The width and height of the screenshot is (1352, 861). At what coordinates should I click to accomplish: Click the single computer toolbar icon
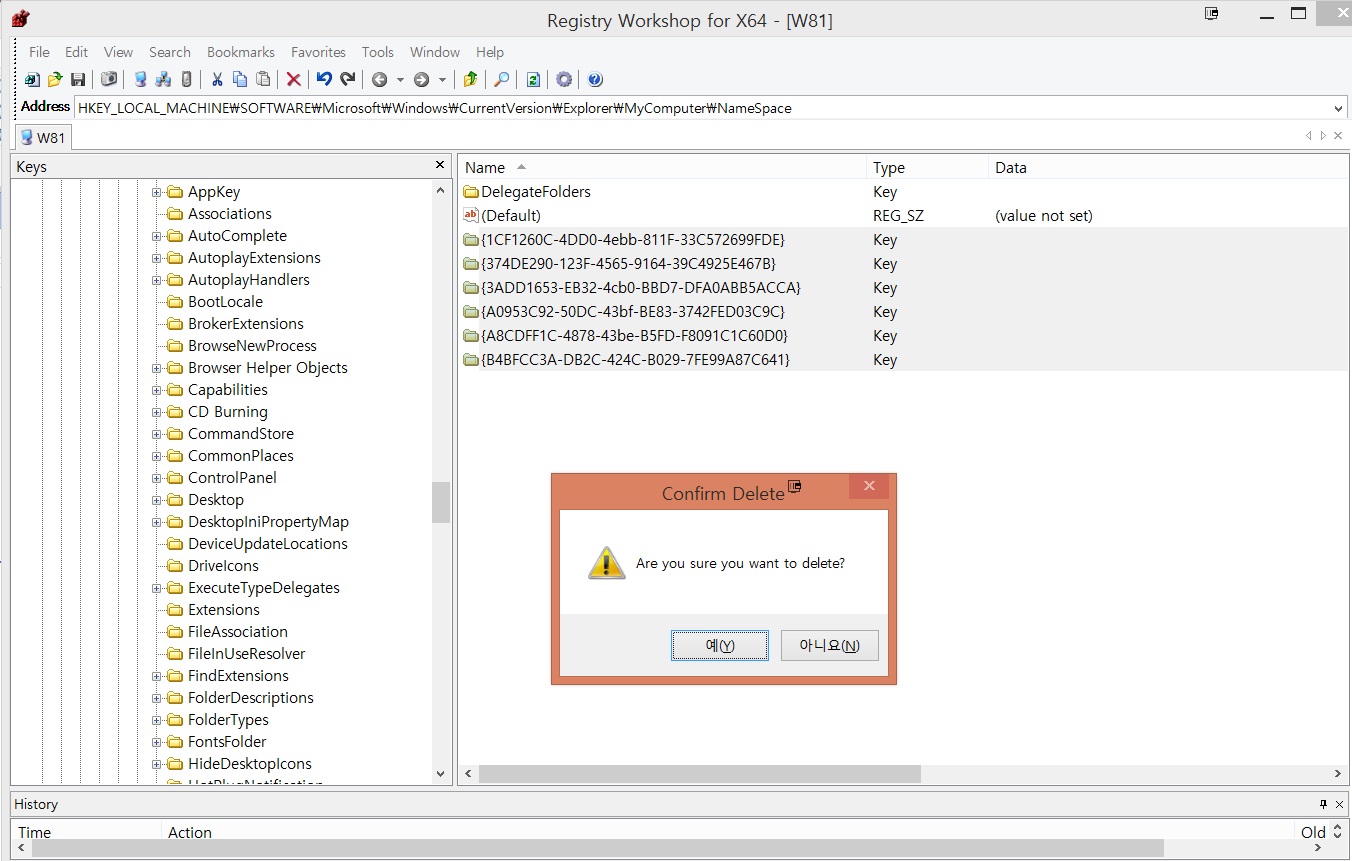[x=140, y=80]
